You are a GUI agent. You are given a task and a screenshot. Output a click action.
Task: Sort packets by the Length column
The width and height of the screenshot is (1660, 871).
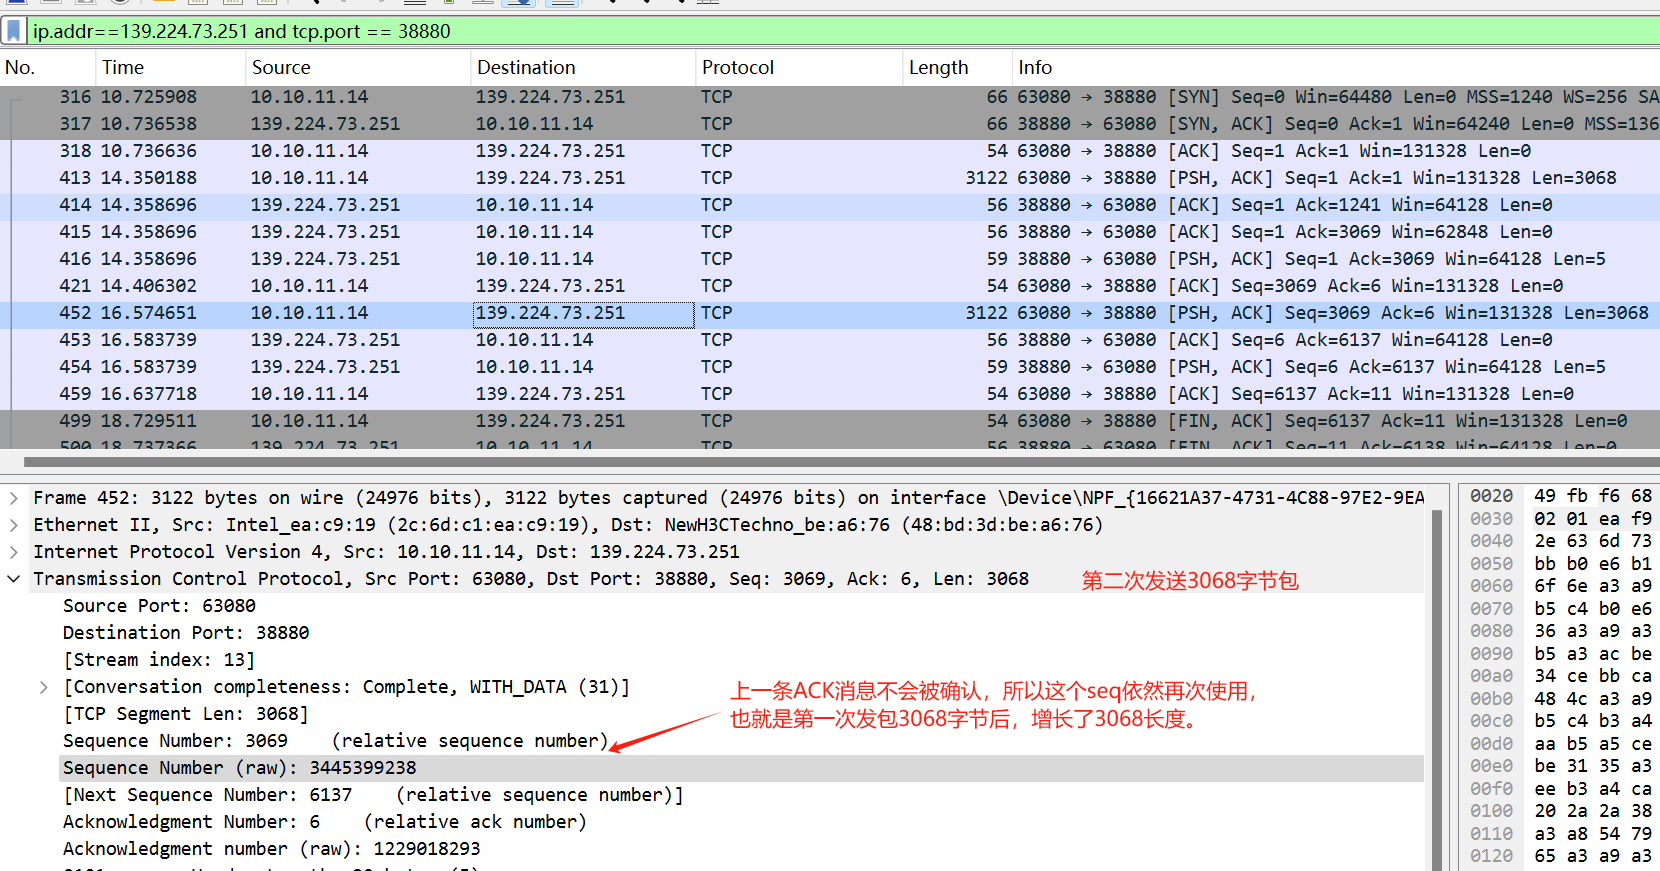[x=957, y=67]
